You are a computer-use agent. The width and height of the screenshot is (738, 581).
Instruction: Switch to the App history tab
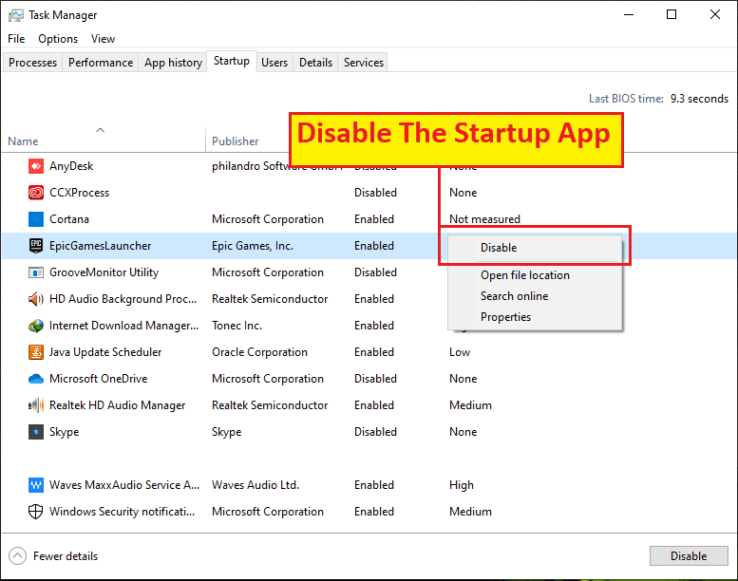coord(173,63)
